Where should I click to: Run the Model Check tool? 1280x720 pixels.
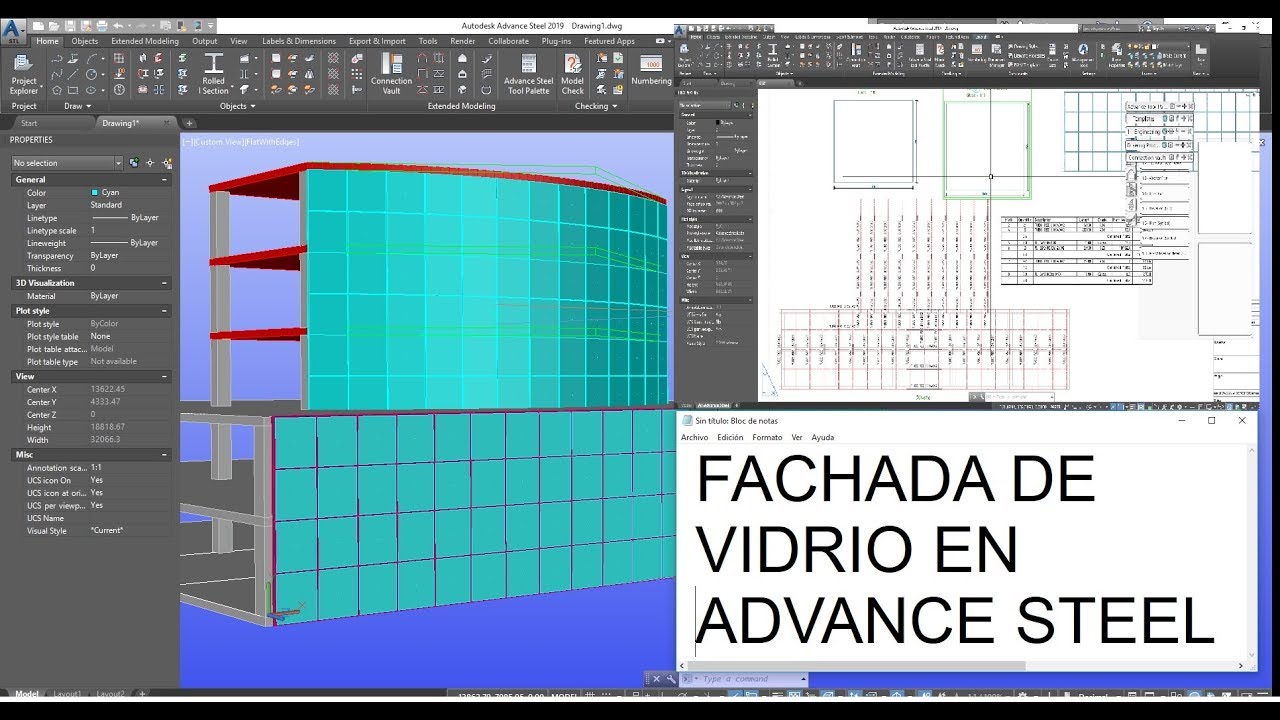[x=572, y=75]
